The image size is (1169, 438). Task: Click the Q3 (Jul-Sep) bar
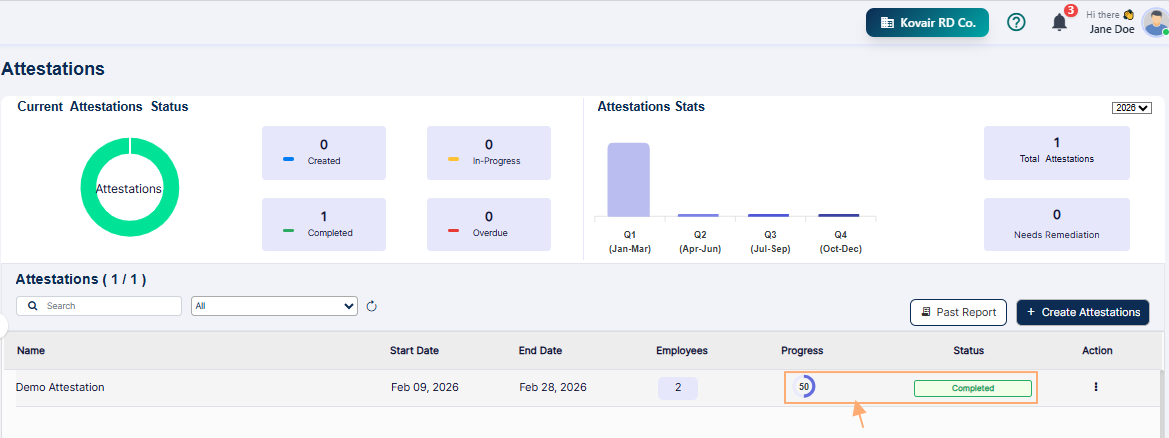(x=769, y=215)
